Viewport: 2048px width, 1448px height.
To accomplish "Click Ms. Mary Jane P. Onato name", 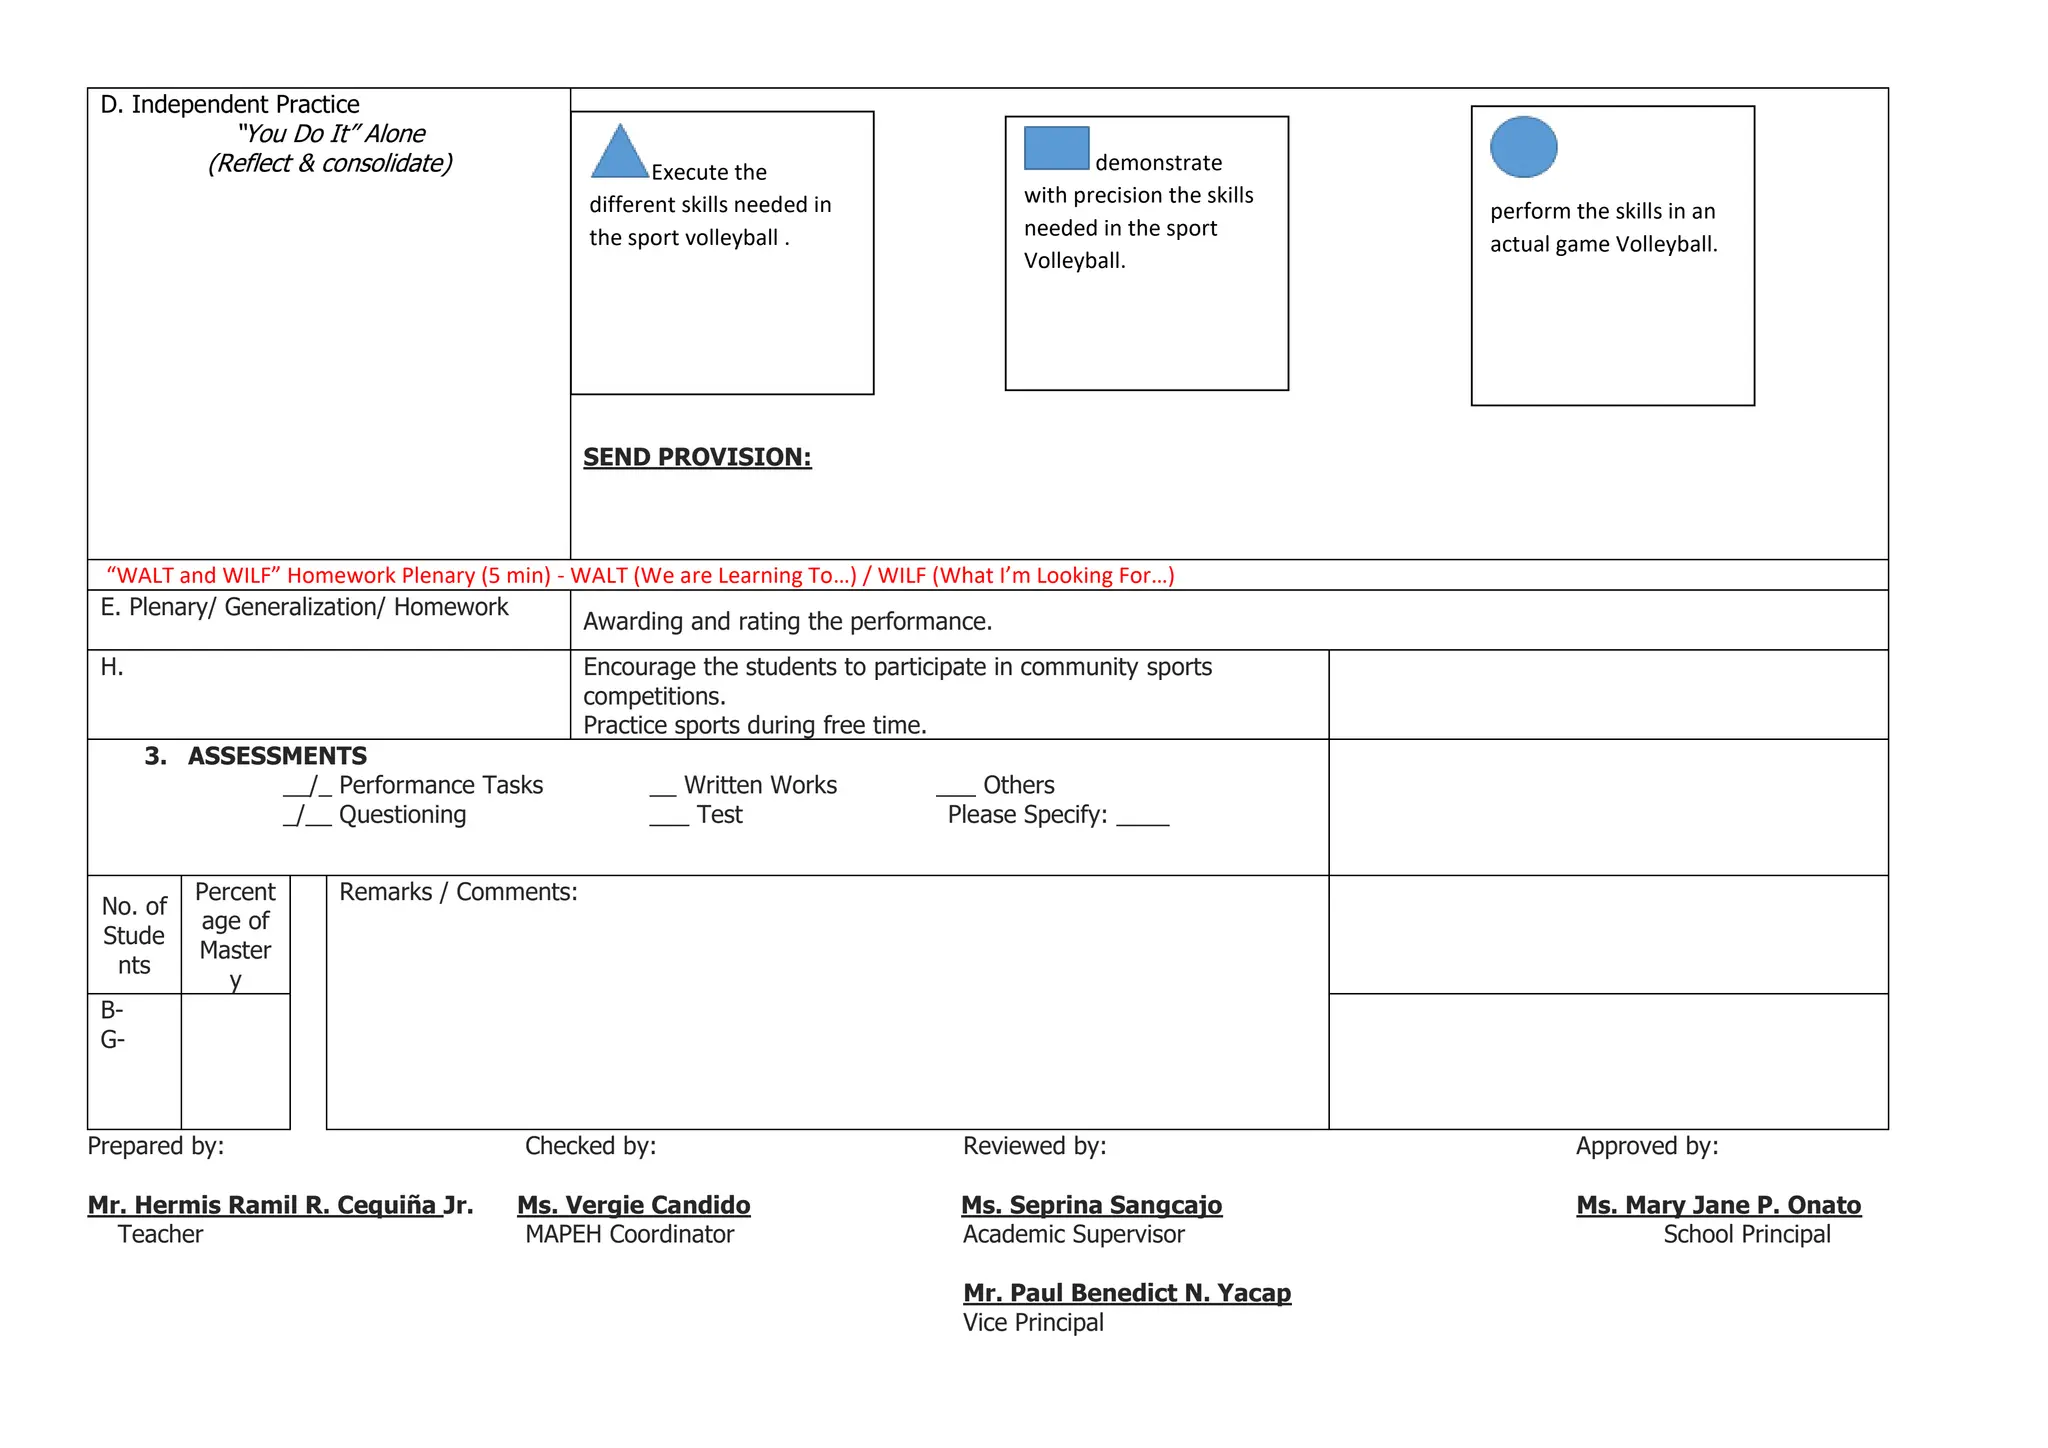I will (1718, 1205).
